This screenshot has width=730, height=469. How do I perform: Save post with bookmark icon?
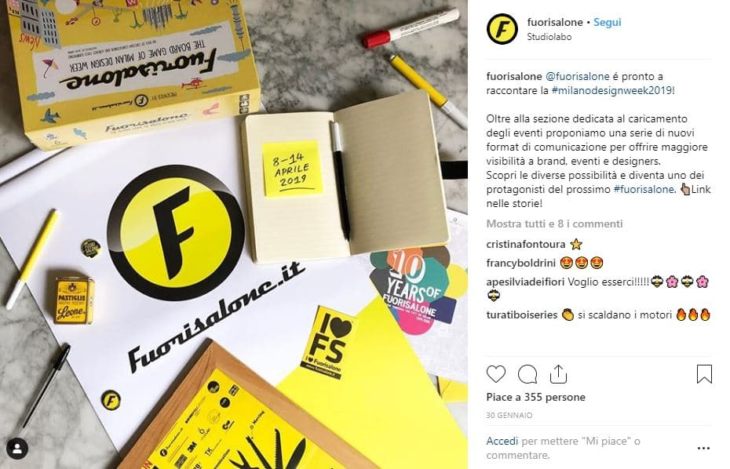[x=704, y=374]
